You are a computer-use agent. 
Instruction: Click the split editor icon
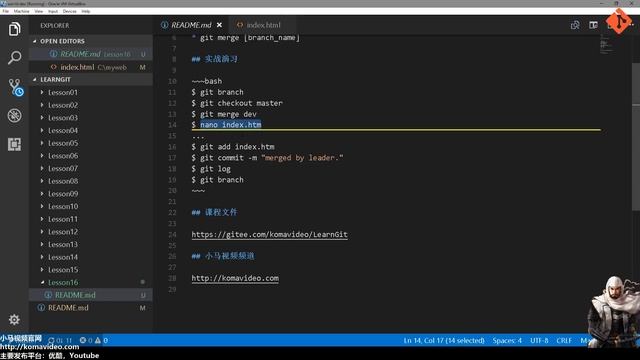593,25
